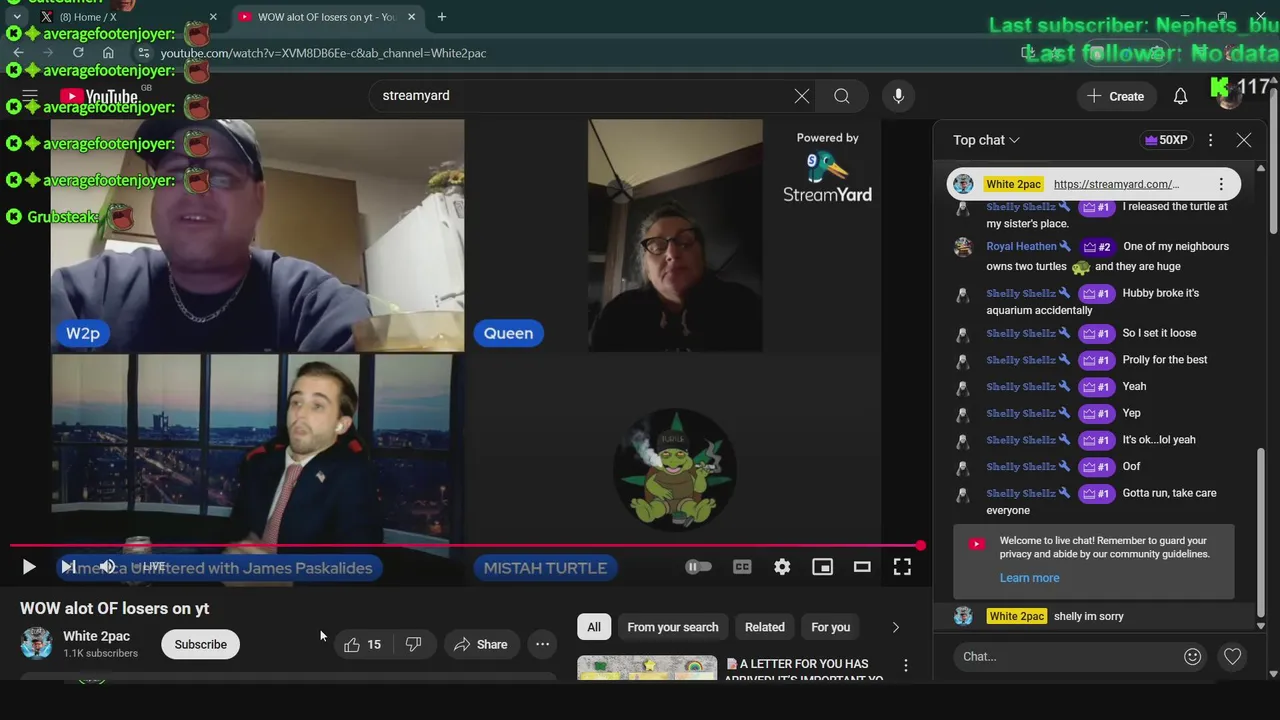Click chat message 'Gotta run, take care everyone'
The height and width of the screenshot is (720, 1280).
[x=1101, y=501]
